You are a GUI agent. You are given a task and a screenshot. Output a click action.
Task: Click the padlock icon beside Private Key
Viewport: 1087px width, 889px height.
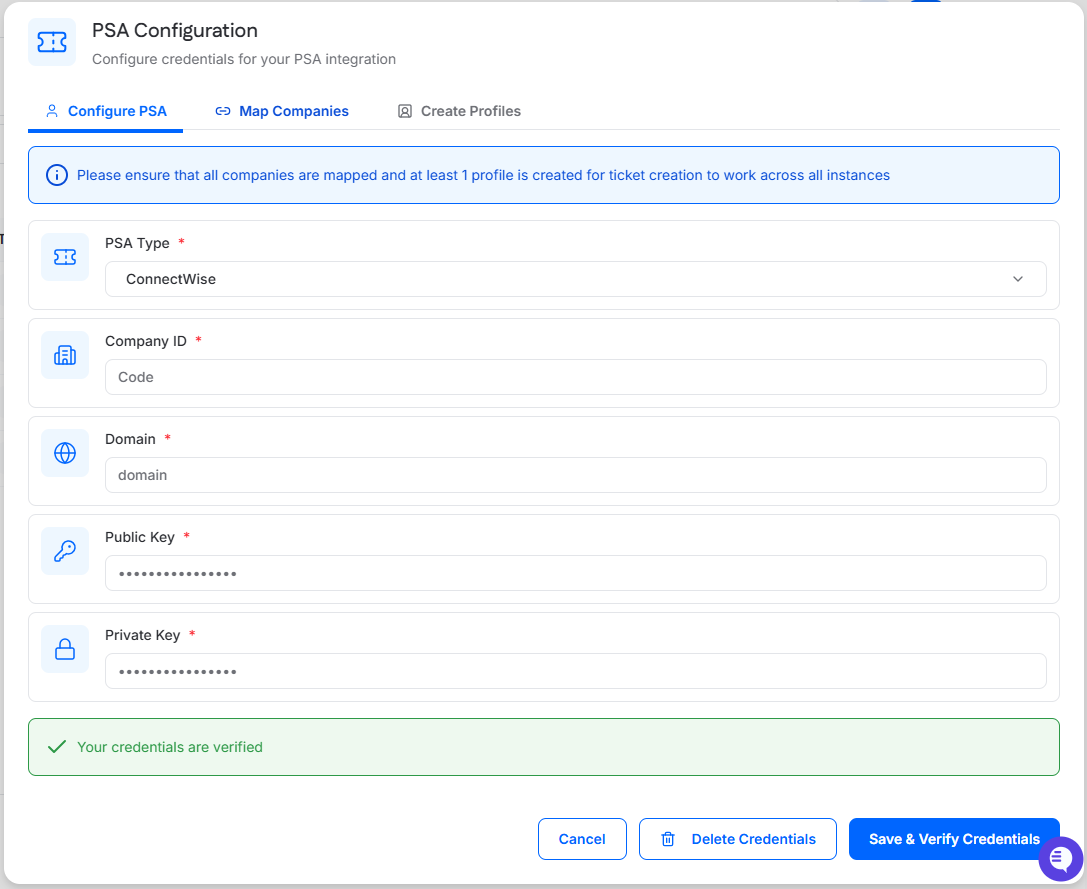pos(65,649)
